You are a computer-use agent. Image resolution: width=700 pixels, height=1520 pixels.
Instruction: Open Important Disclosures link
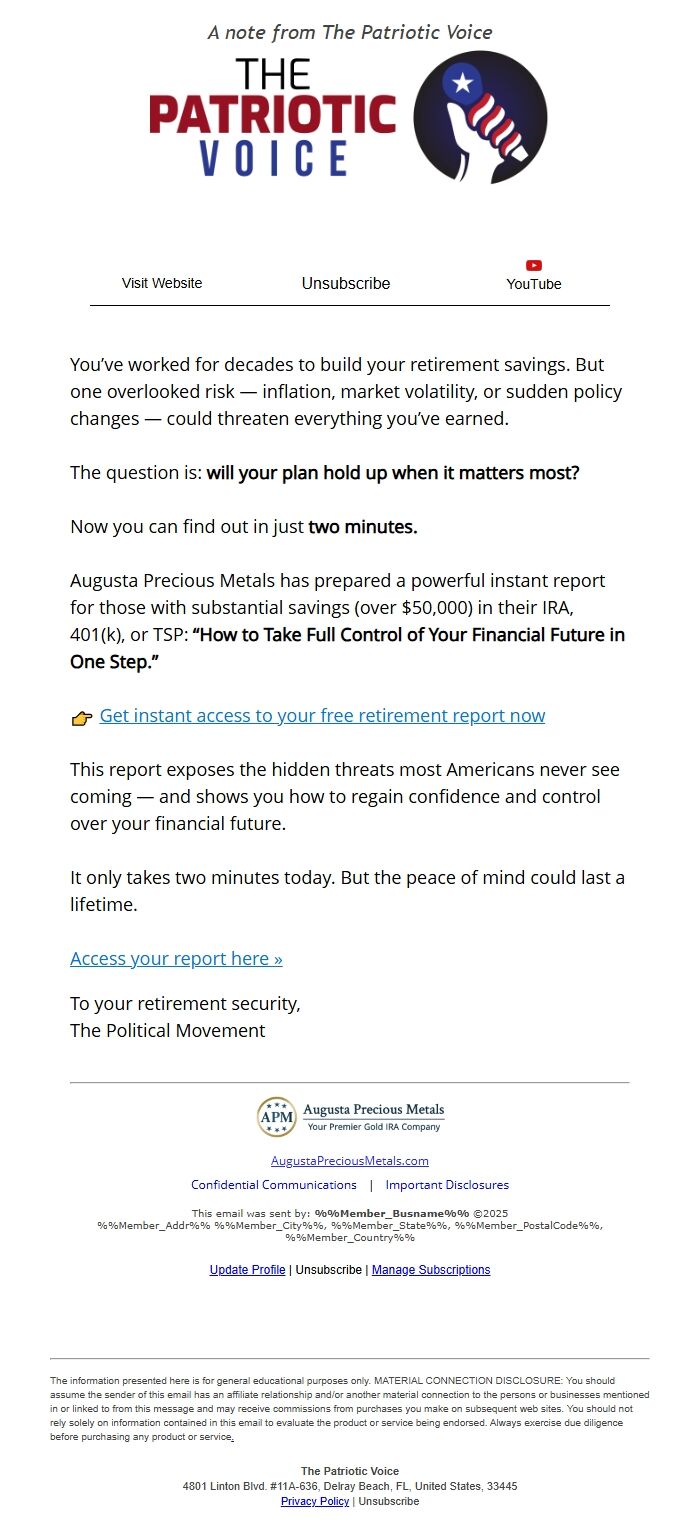pyautogui.click(x=447, y=1185)
